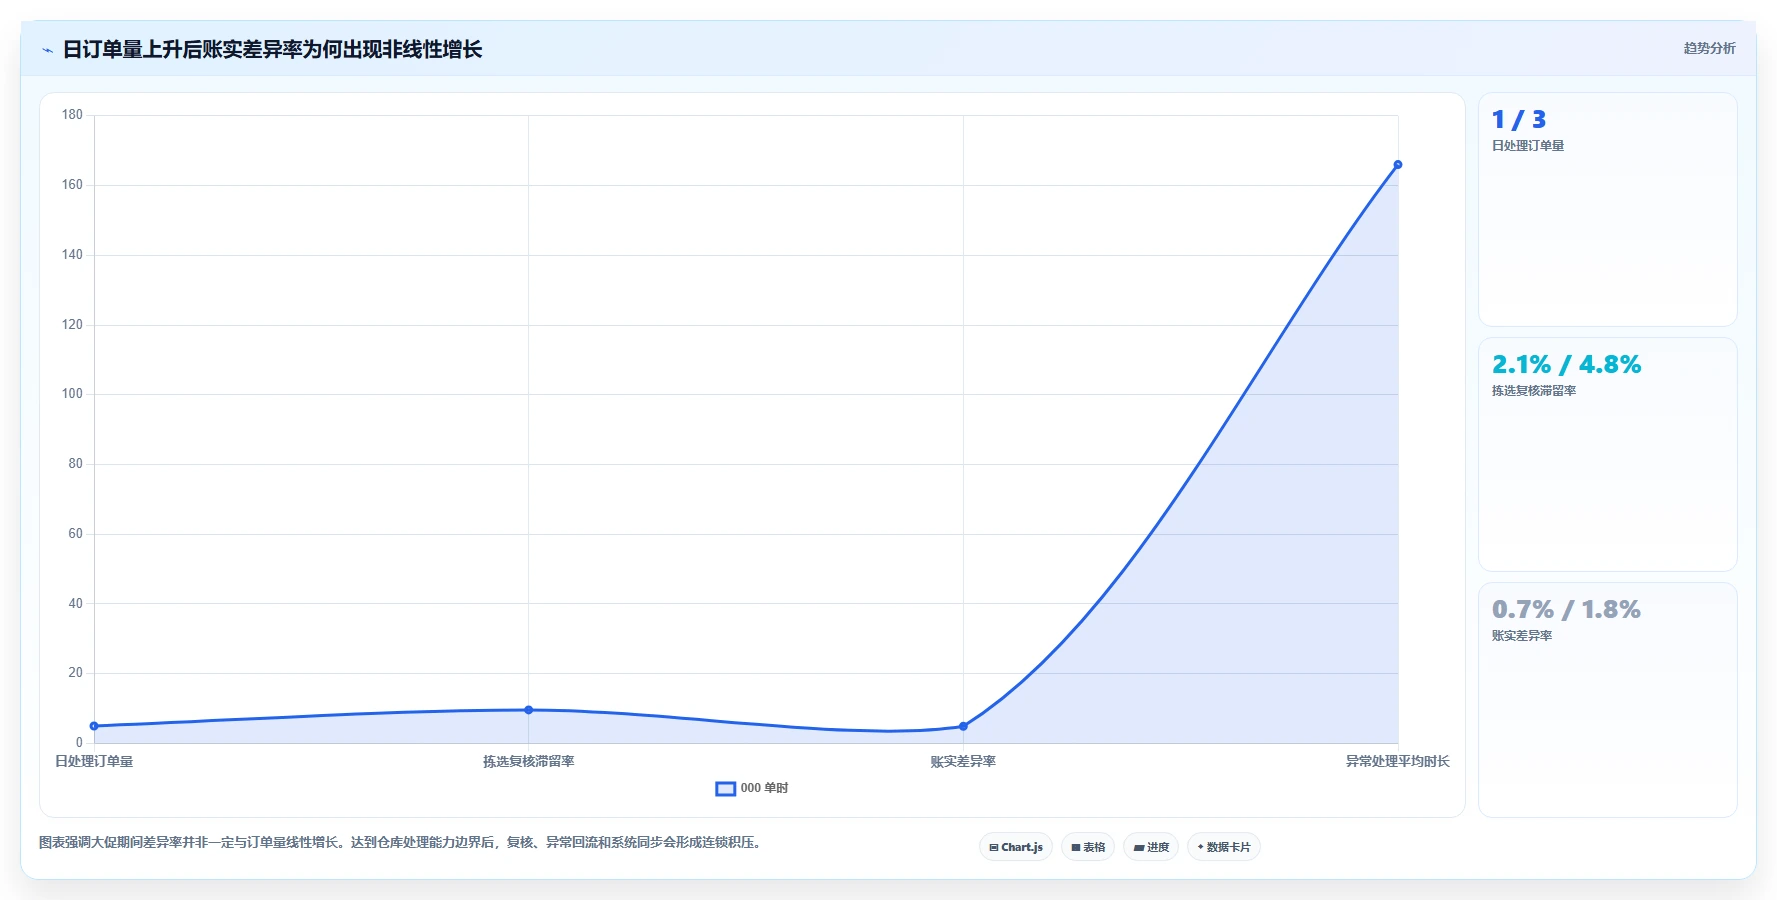Click the 拣选复核滞留率 x-axis label
1777x900 pixels.
coord(528,761)
